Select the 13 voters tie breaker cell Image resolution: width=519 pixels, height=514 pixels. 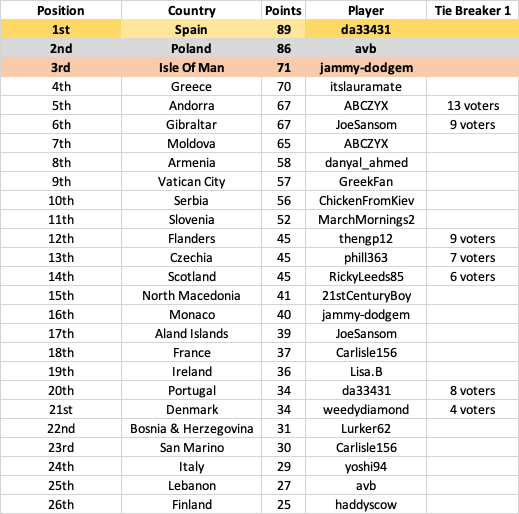pyautogui.click(x=473, y=105)
